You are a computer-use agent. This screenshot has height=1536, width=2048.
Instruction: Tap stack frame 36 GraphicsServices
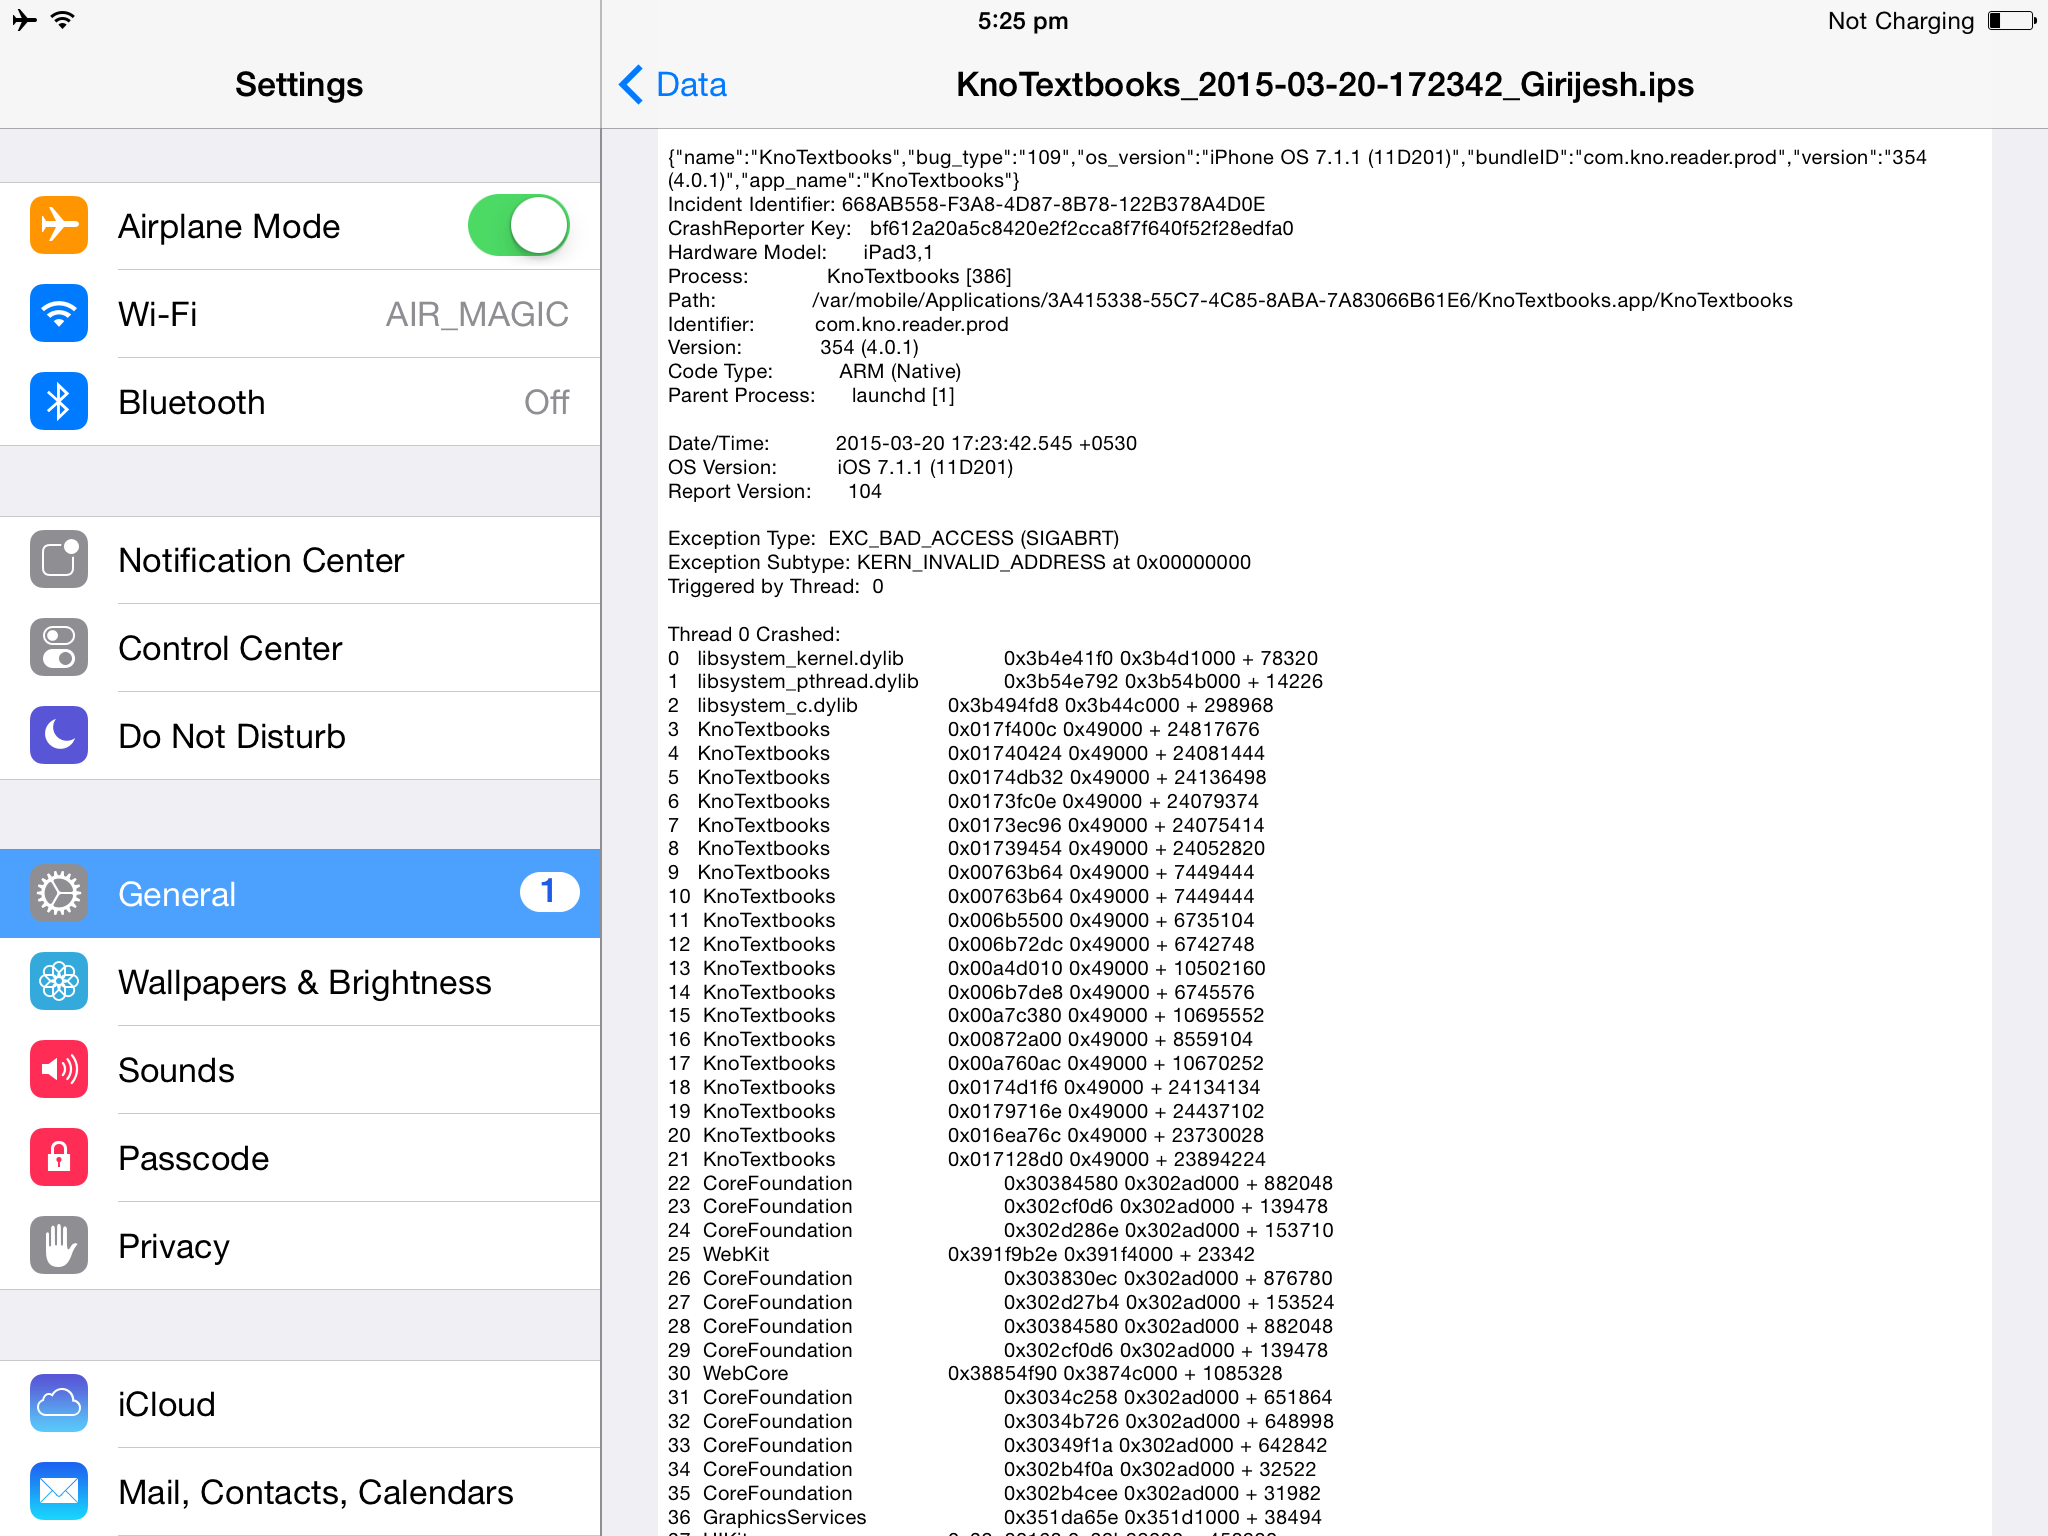pyautogui.click(x=995, y=1518)
